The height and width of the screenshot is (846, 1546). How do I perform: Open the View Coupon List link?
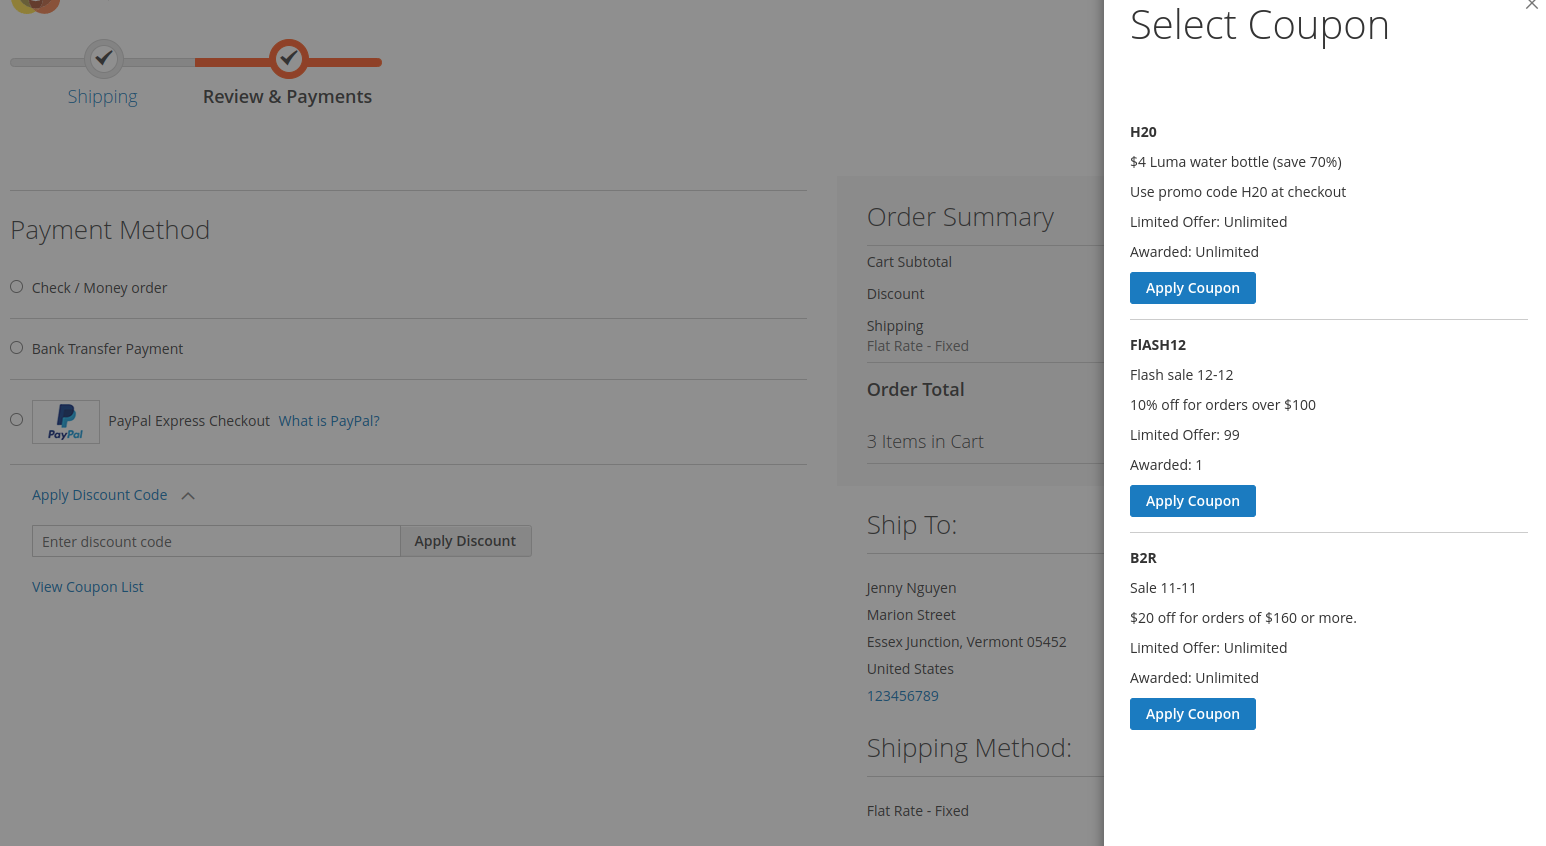(x=88, y=587)
